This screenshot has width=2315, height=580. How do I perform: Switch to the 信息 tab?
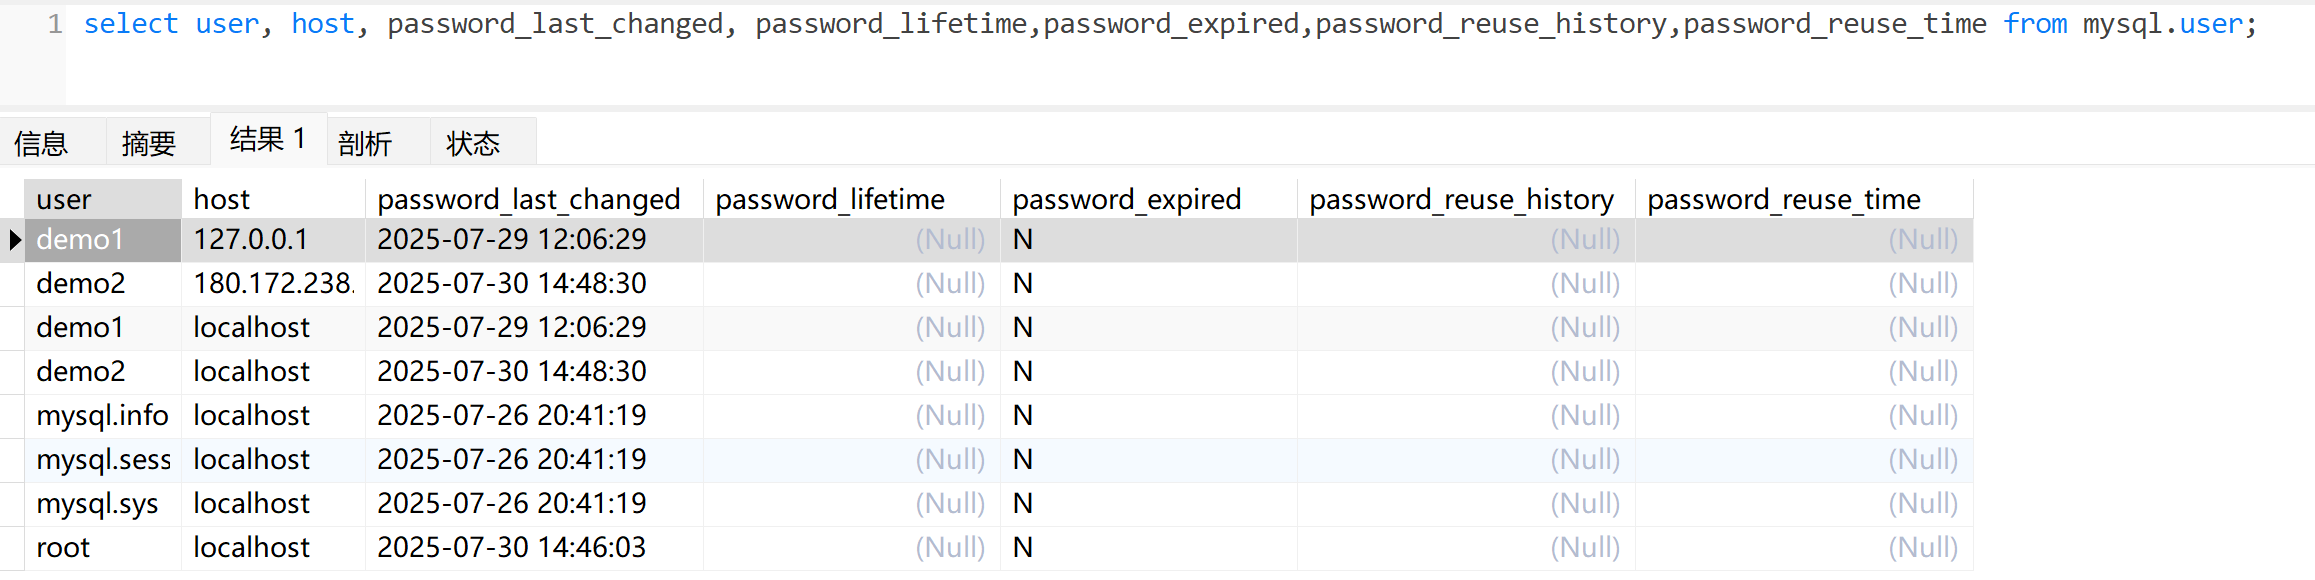click(x=41, y=144)
